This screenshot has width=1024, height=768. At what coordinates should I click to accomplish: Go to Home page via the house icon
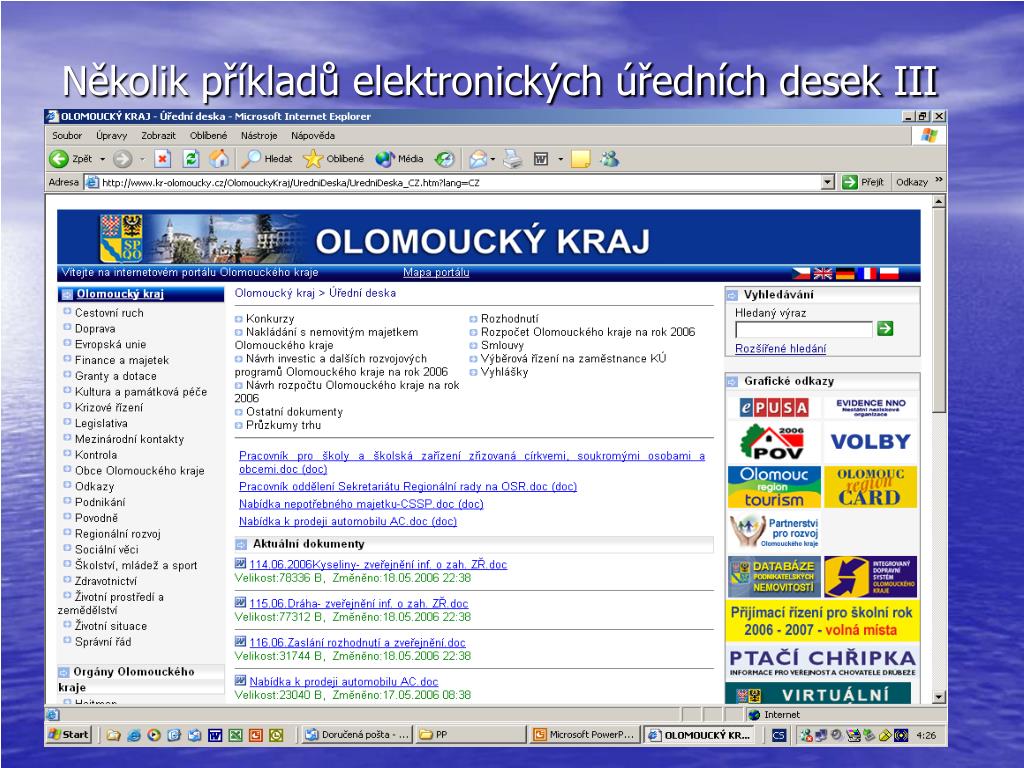pyautogui.click(x=219, y=159)
